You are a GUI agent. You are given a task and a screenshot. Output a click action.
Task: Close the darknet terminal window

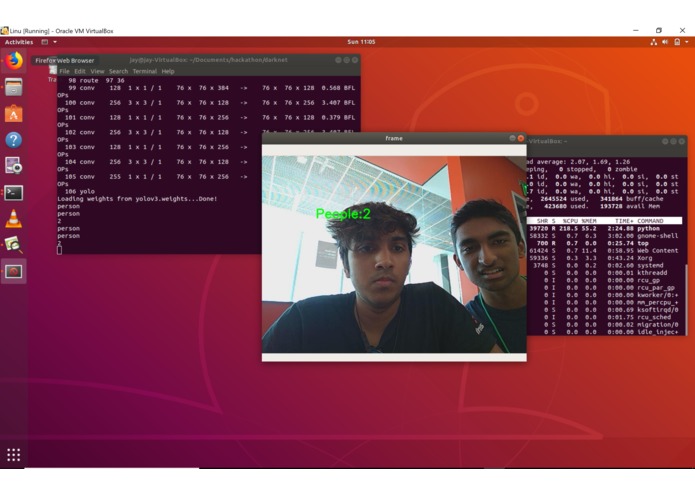355,60
